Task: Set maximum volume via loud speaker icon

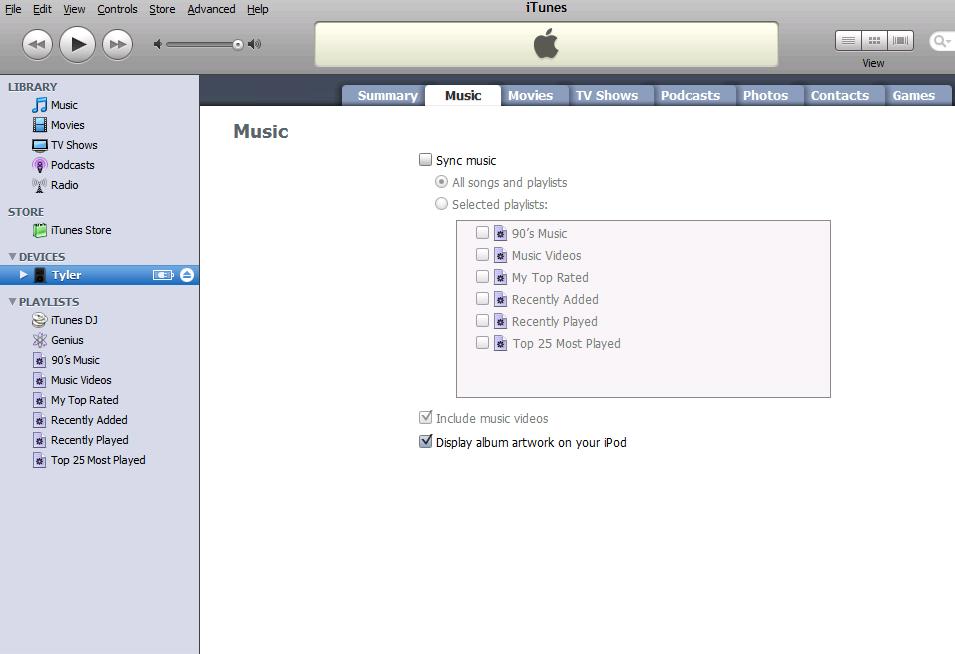Action: pyautogui.click(x=255, y=44)
